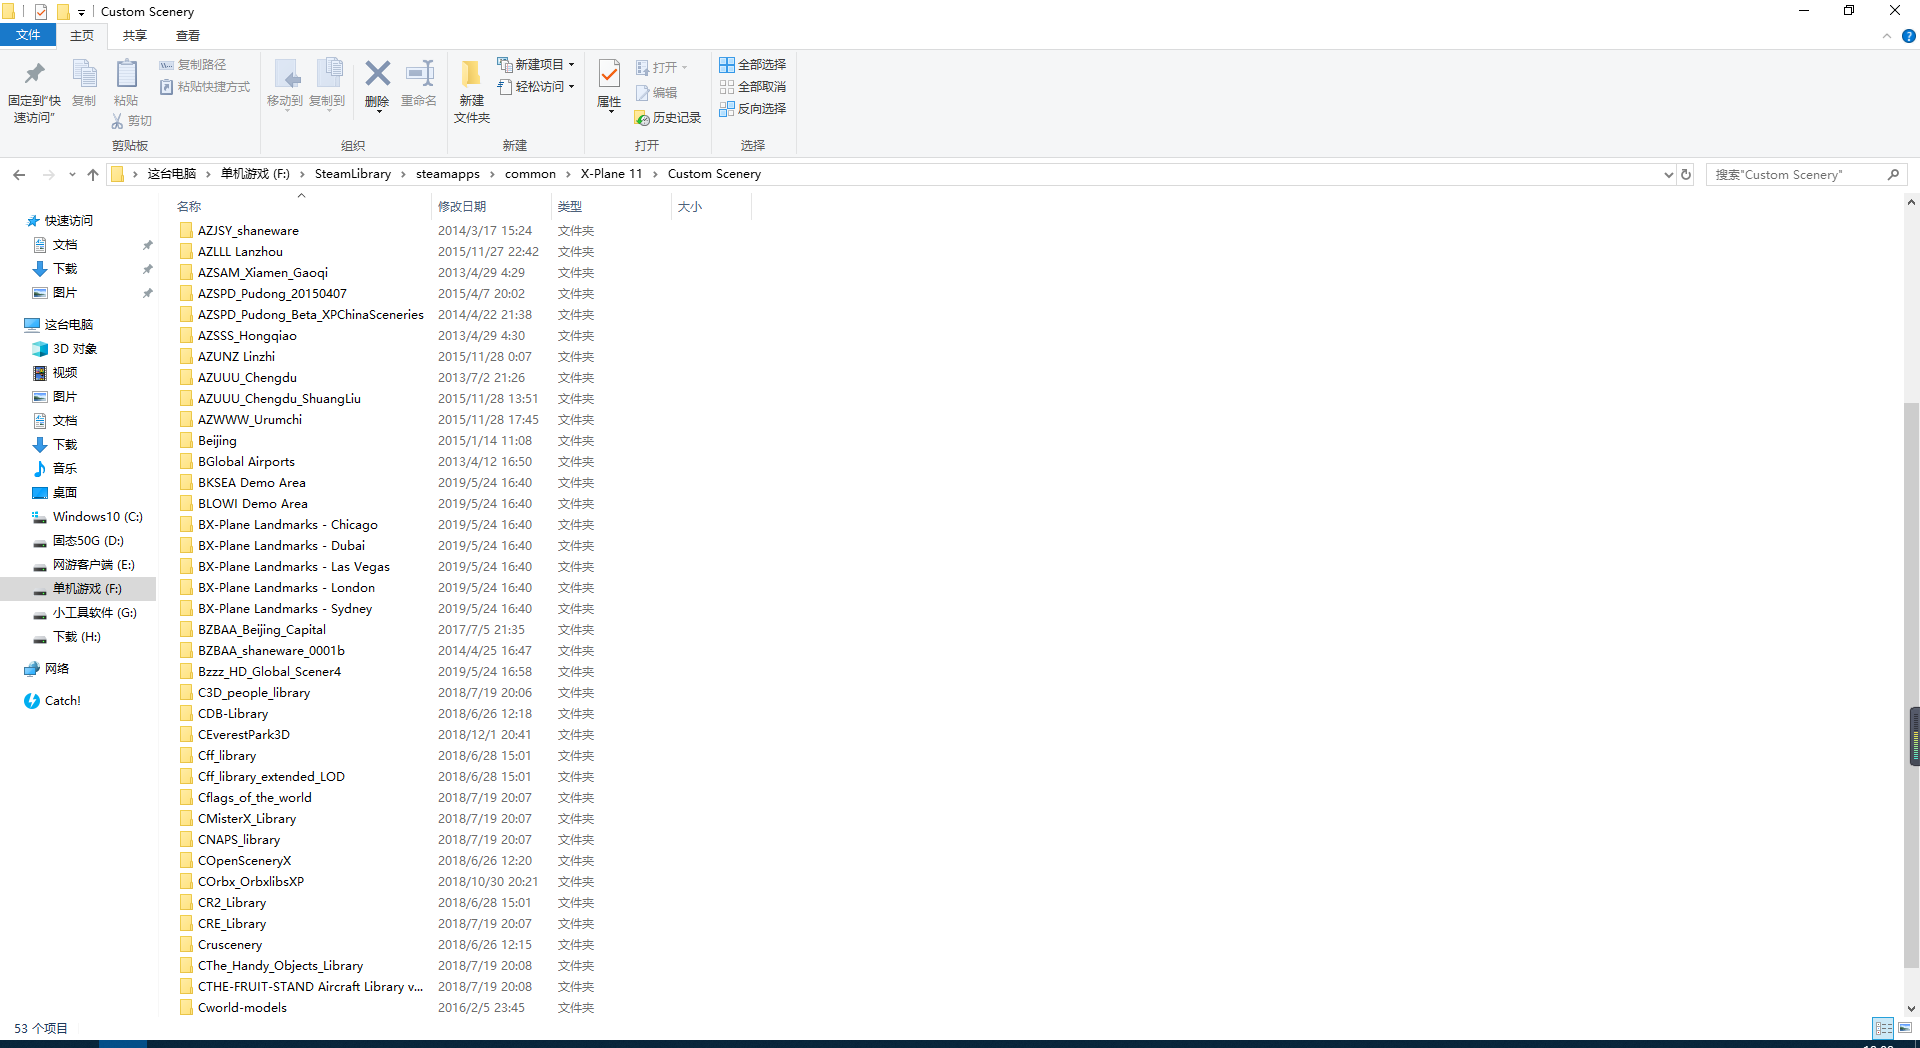This screenshot has width=1920, height=1048.
Task: Expand the chevron after SteamLibrary in path
Action: [x=403, y=174]
